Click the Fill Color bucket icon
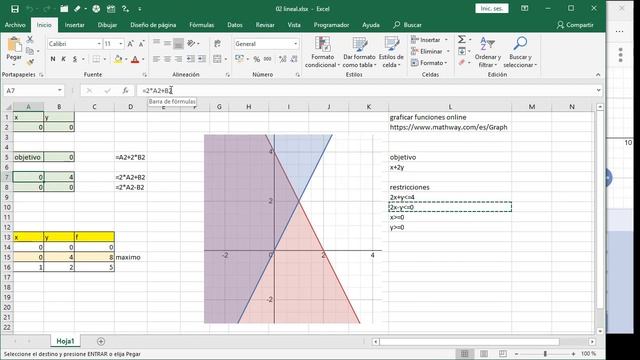The width and height of the screenshot is (640, 360). 118,59
